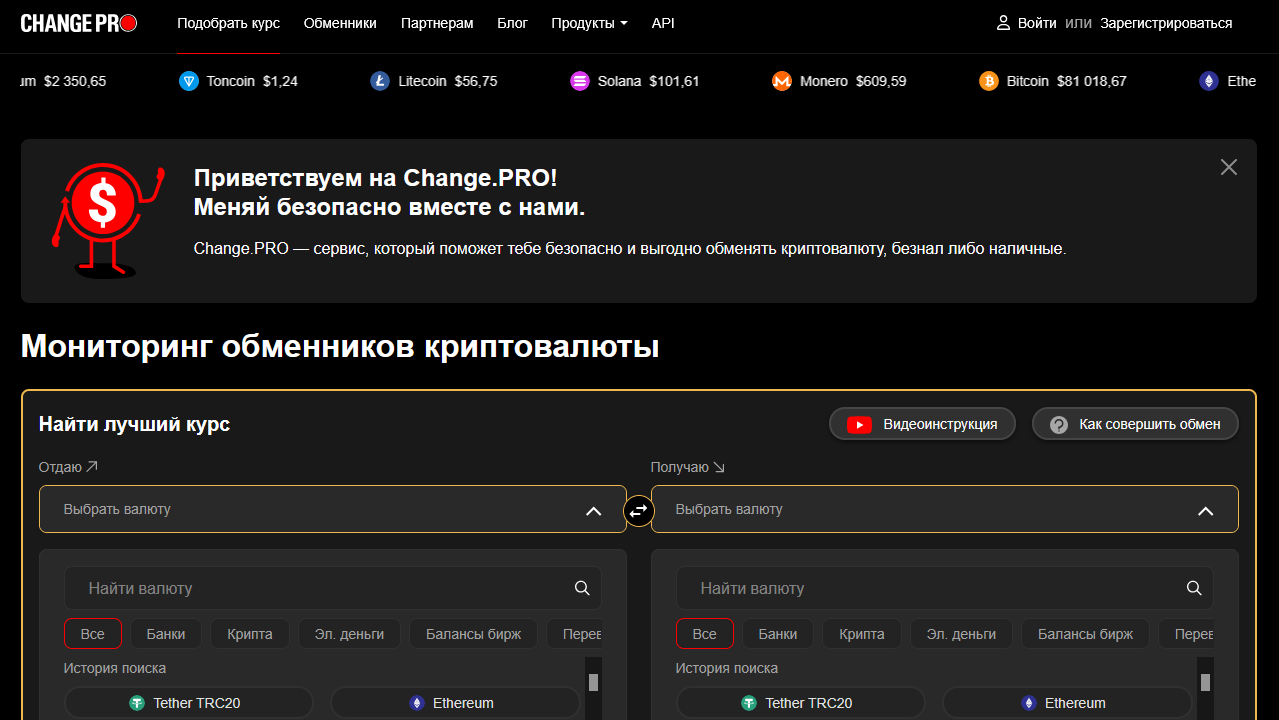Image resolution: width=1279 pixels, height=720 pixels.
Task: Close the welcome banner
Action: point(1229,167)
